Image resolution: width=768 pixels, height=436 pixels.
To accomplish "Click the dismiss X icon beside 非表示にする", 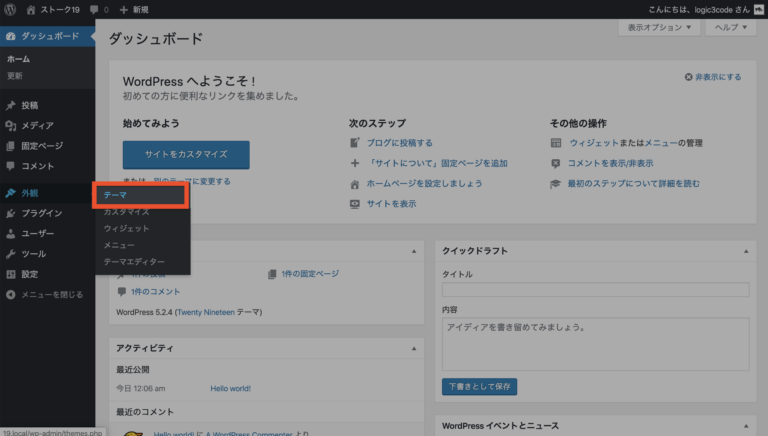I will pos(688,77).
